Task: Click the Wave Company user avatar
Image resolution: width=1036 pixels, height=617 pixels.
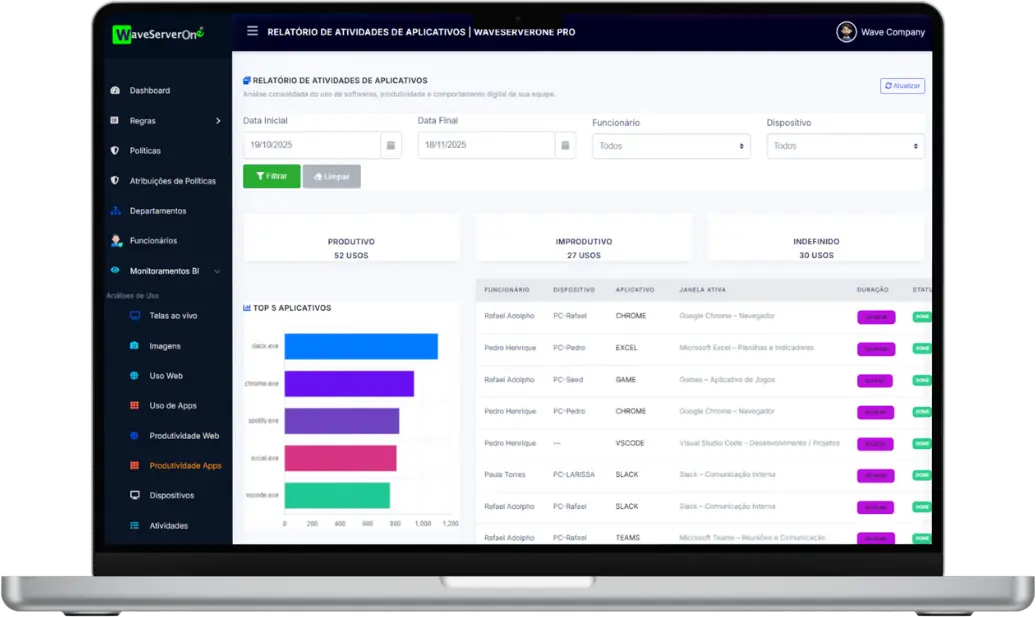Action: (x=846, y=32)
